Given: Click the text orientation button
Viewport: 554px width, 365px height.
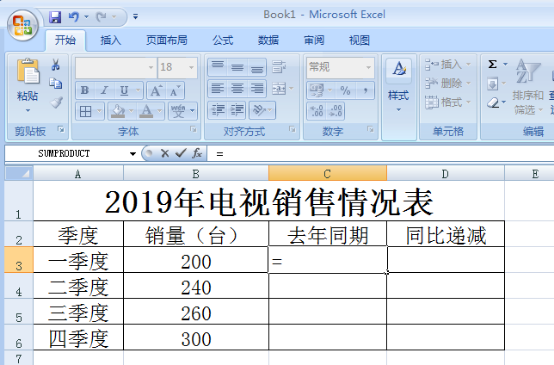Looking at the screenshot, I should [260, 110].
